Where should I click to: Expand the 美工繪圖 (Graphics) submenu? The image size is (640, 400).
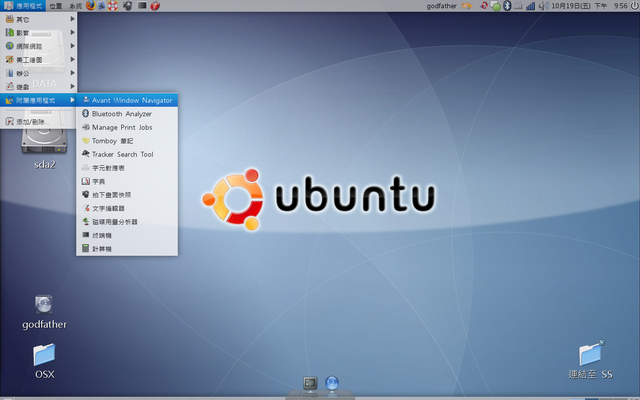point(39,59)
